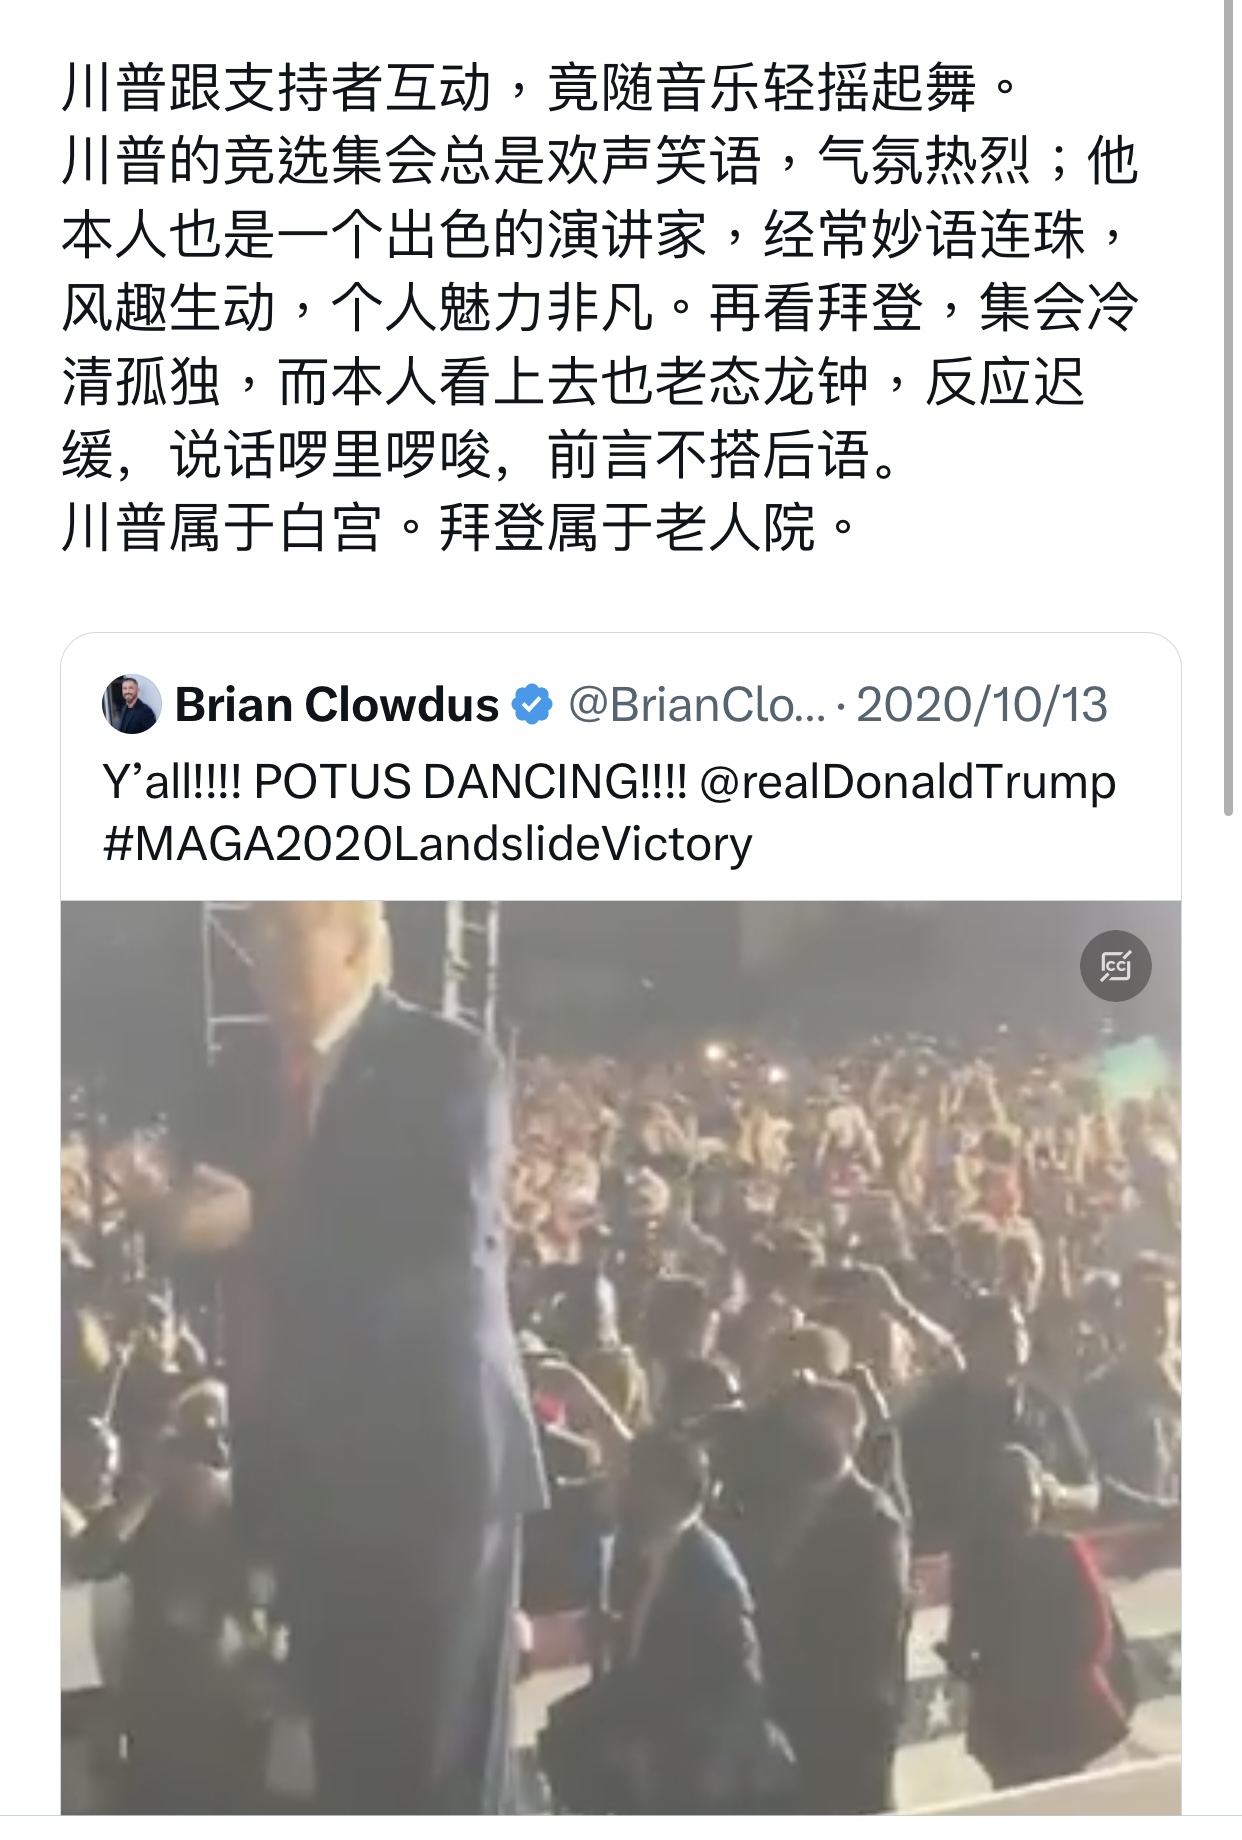This screenshot has height=1840, width=1242.
Task: Click the line mentioning 再看拜登
Action: (600, 307)
